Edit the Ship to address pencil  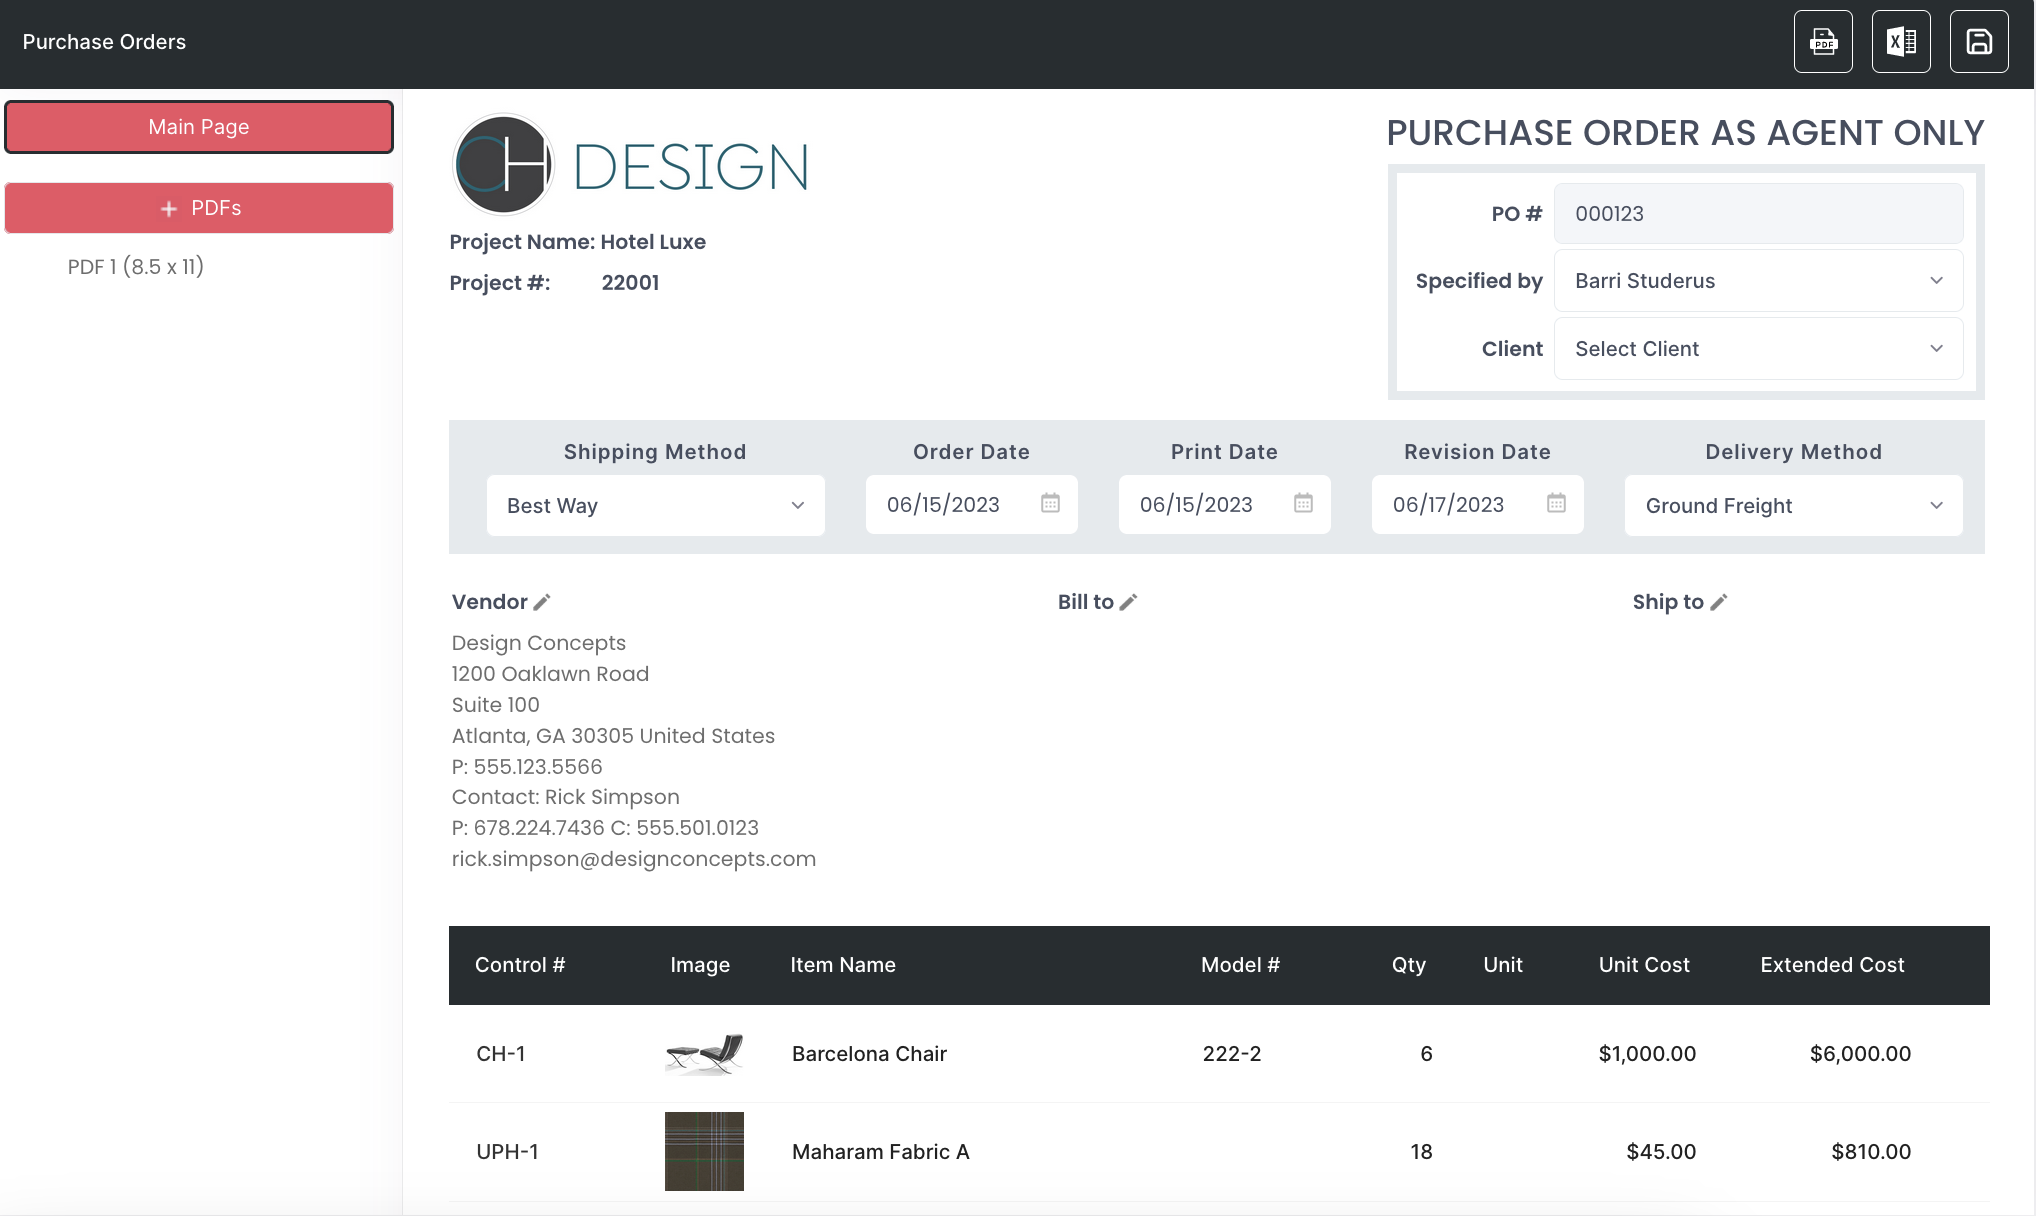point(1718,602)
